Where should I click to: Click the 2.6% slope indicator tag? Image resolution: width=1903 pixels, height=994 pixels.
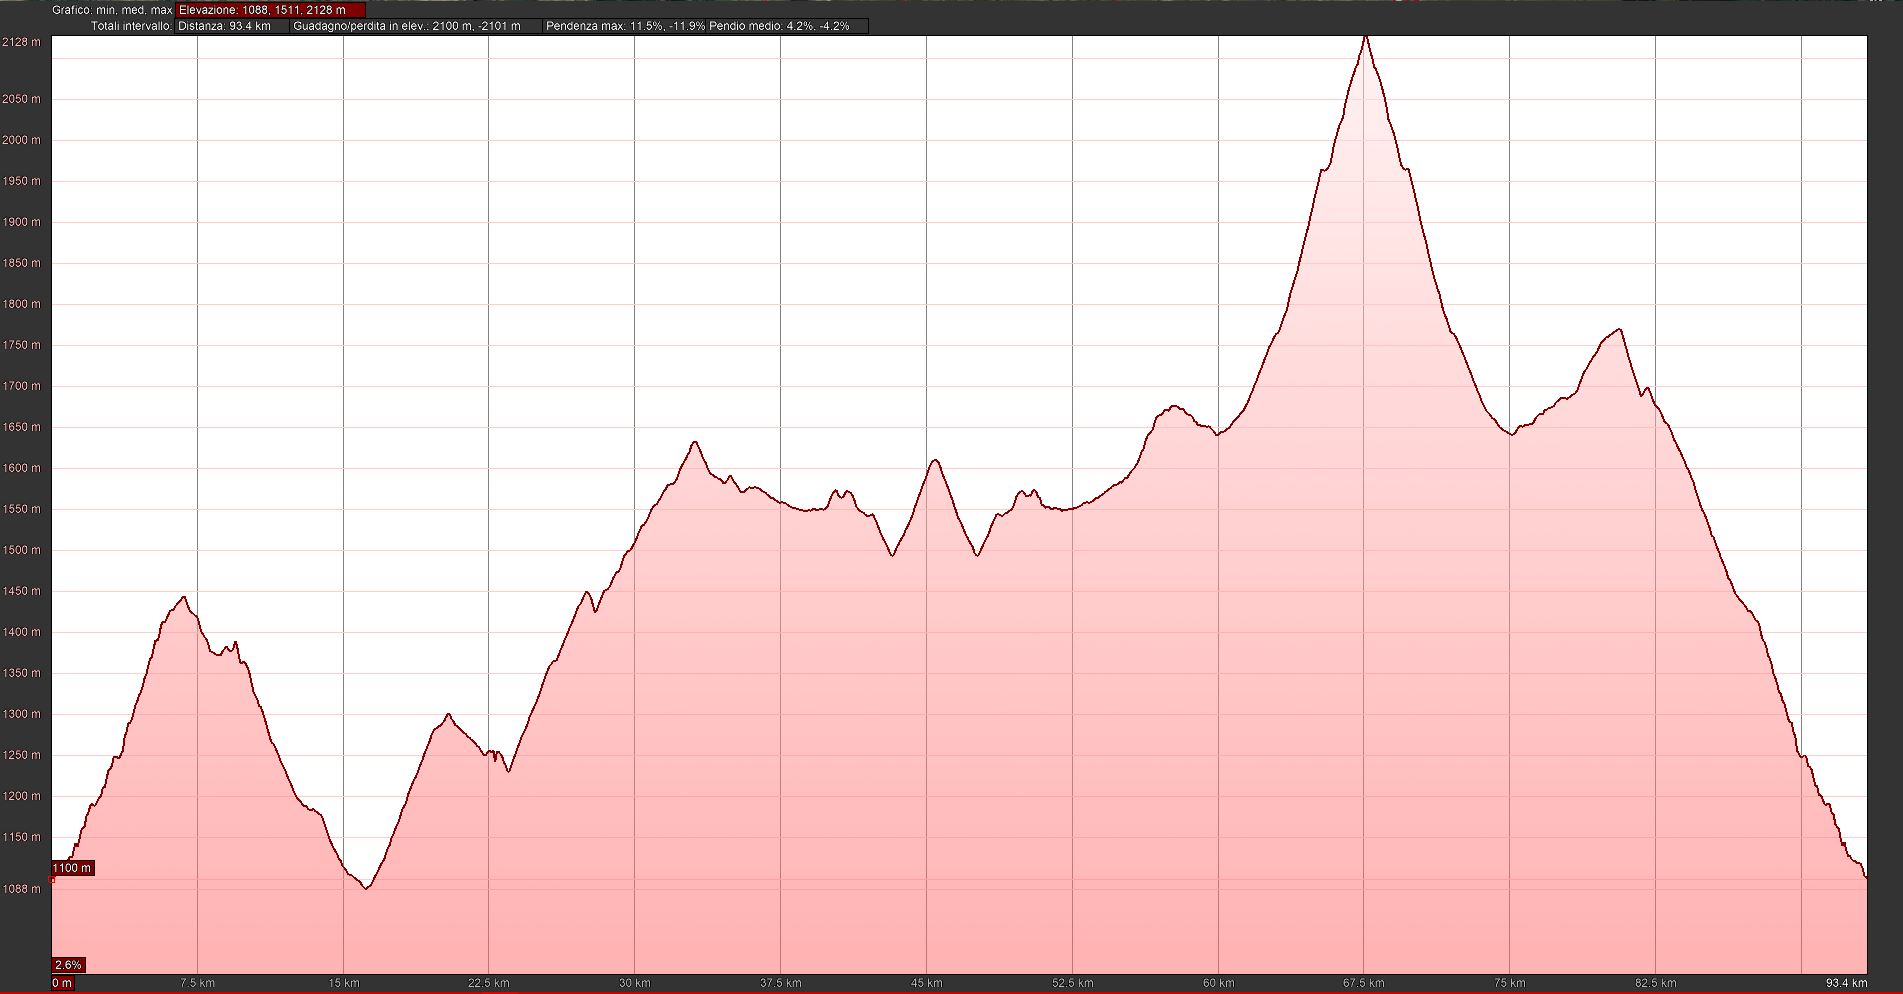point(69,965)
